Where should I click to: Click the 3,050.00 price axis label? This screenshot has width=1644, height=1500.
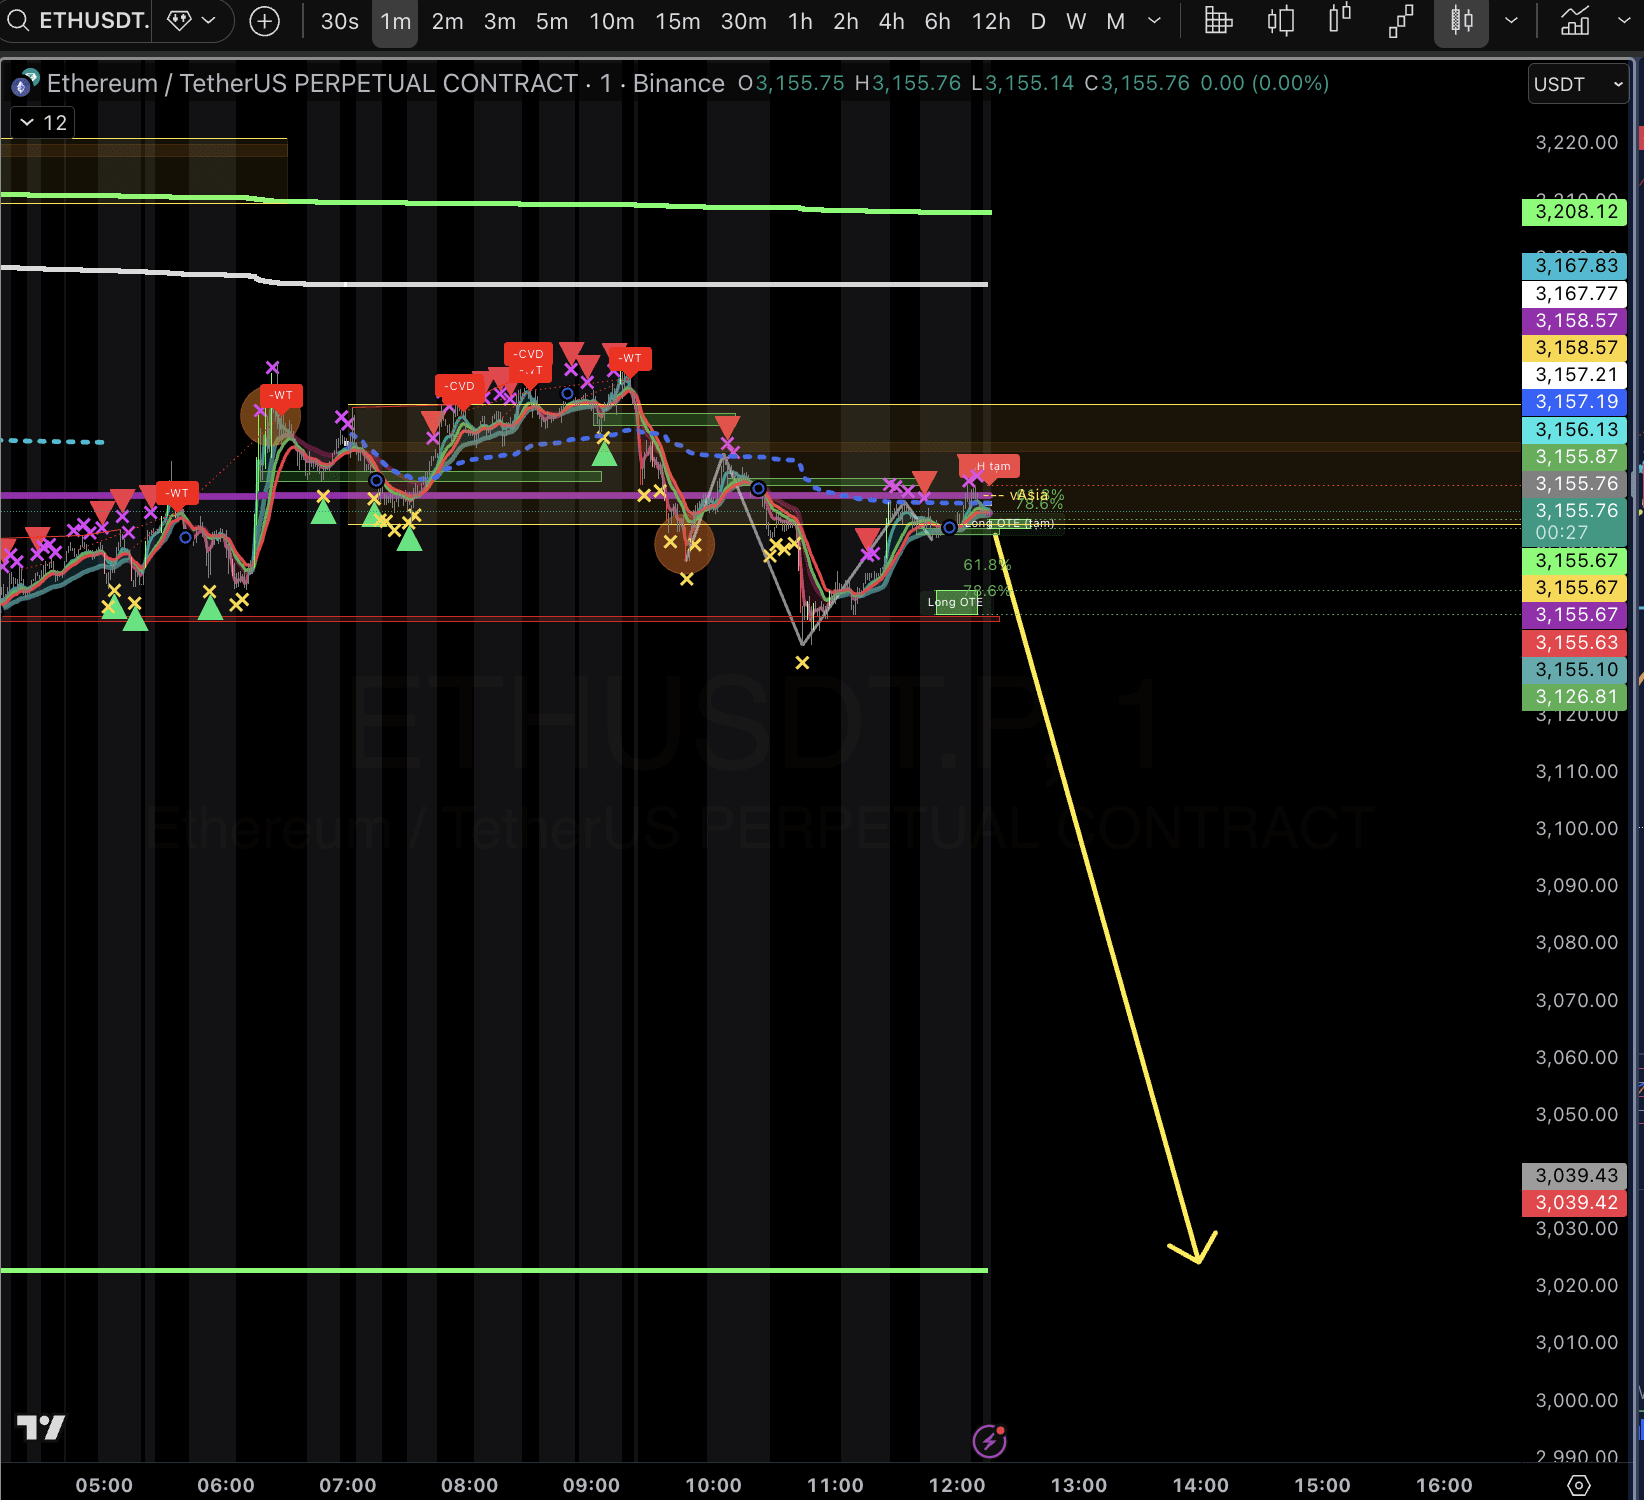(1576, 1115)
